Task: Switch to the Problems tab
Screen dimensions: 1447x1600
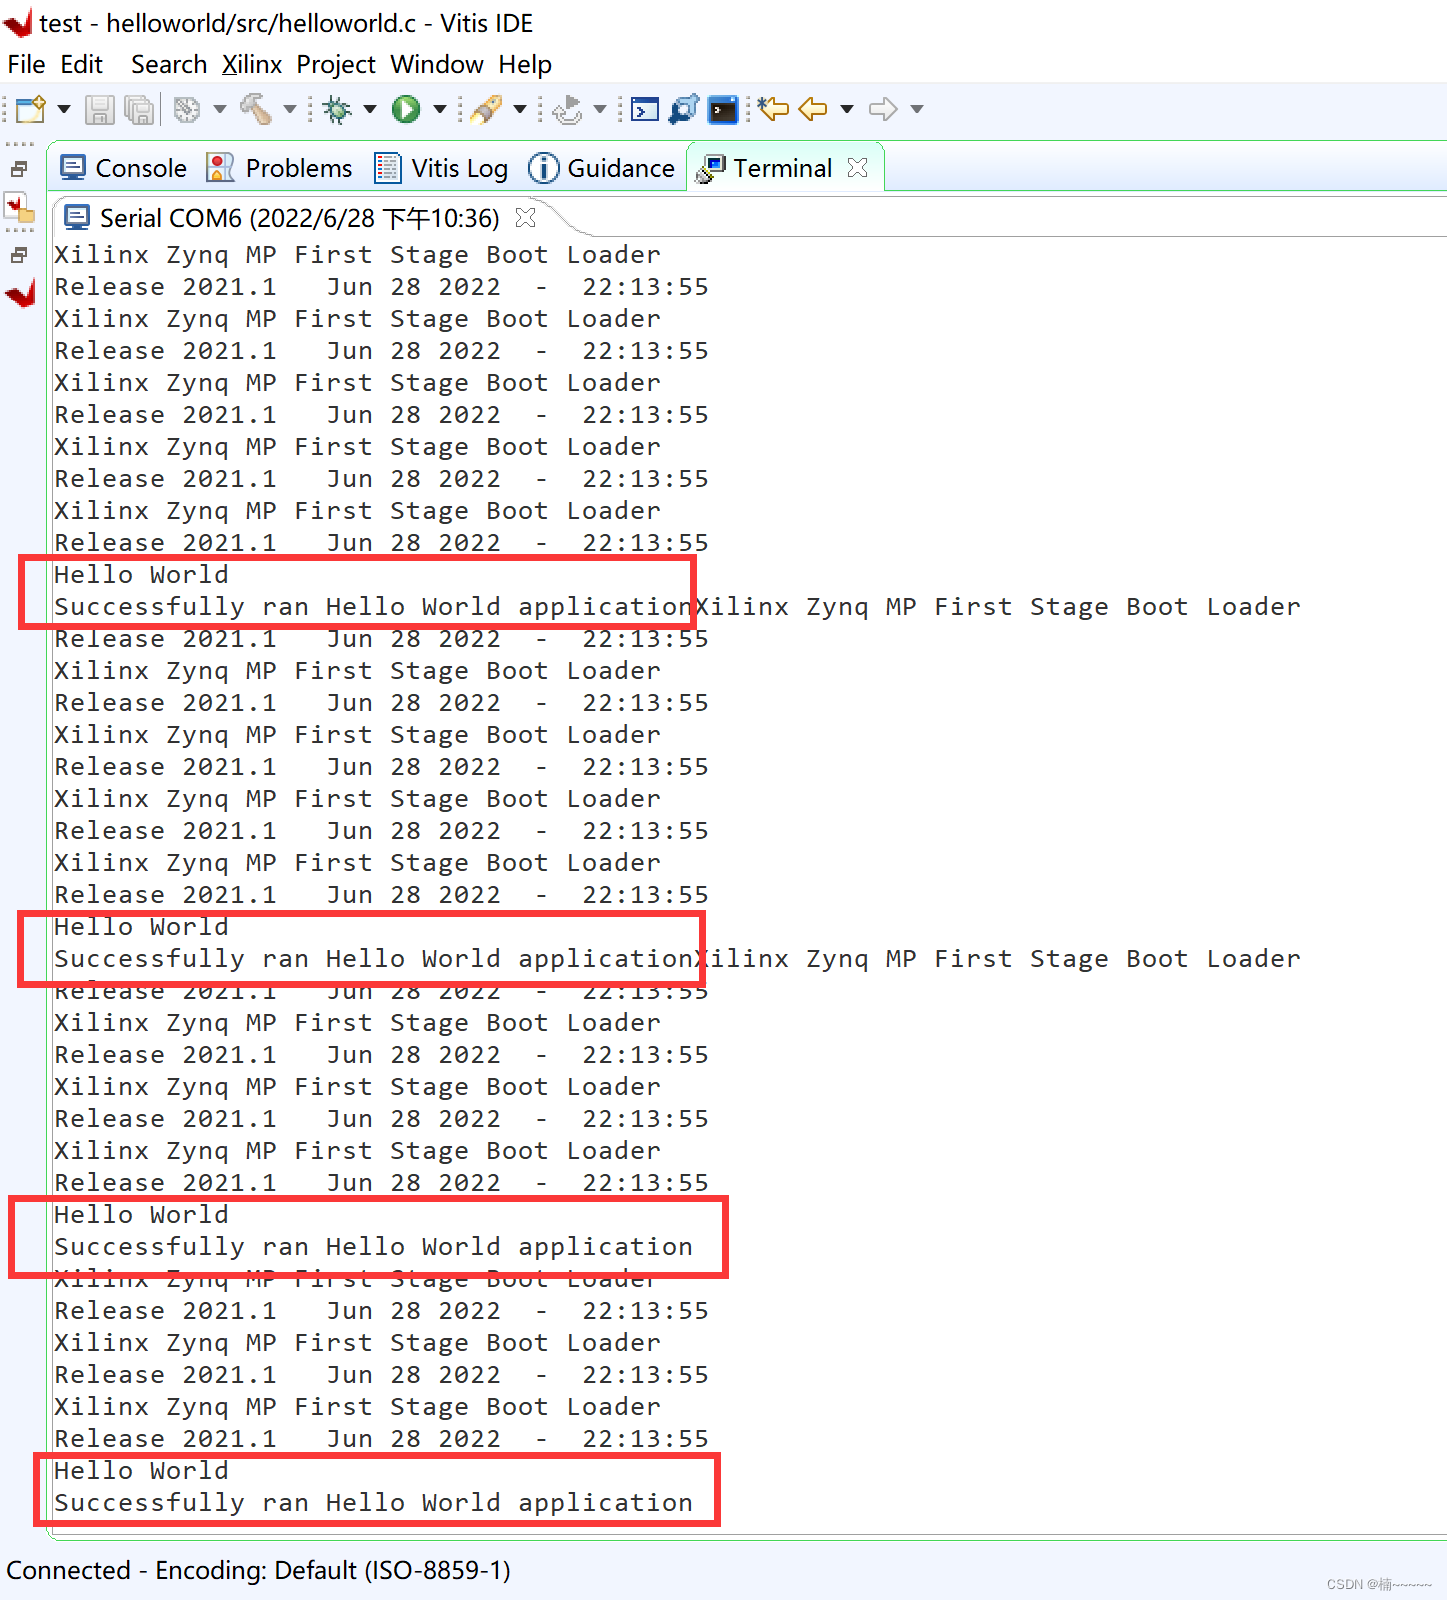Action: pos(279,168)
